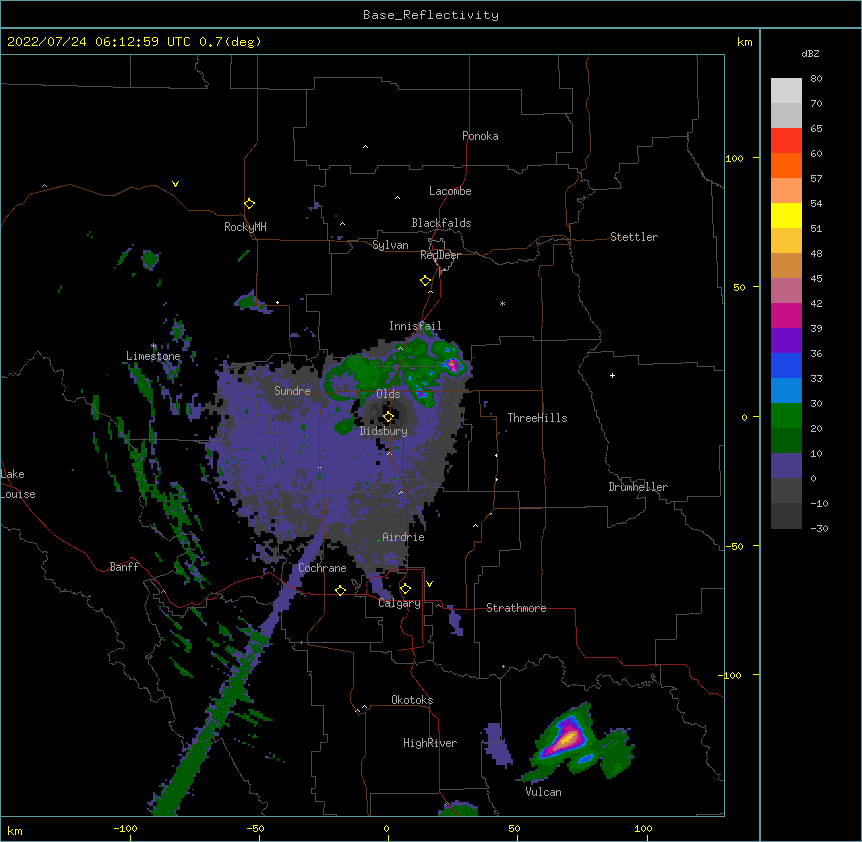Image resolution: width=862 pixels, height=842 pixels.
Task: Click the white asterisk marker east of Innisfail
Action: [502, 303]
